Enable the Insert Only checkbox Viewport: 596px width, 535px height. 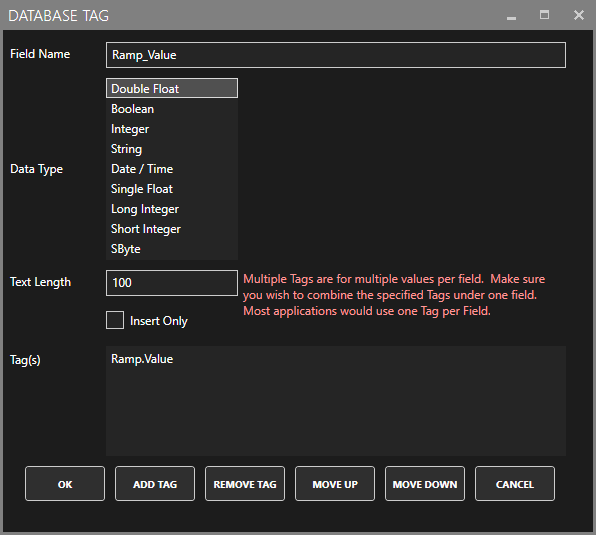pos(115,320)
